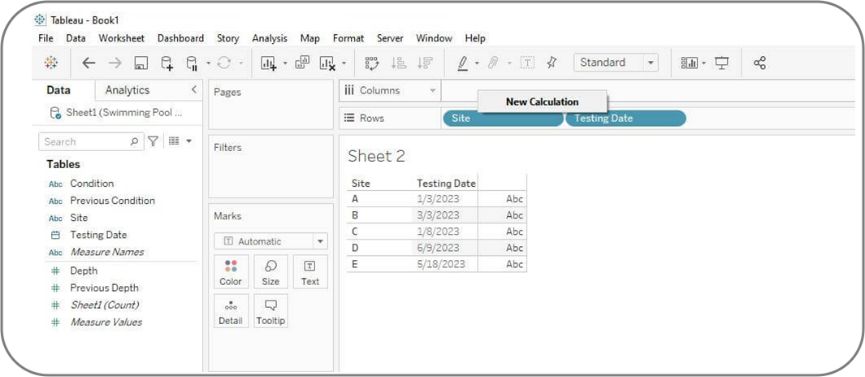Open Detail on the Marks card
This screenshot has height=377, width=865.
pos(231,311)
